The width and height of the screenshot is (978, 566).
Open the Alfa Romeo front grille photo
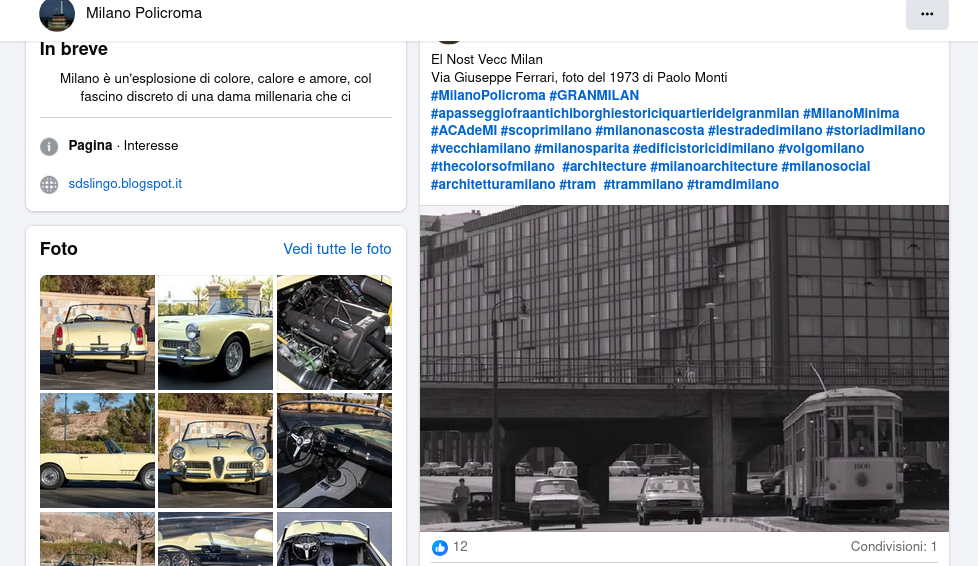click(215, 450)
